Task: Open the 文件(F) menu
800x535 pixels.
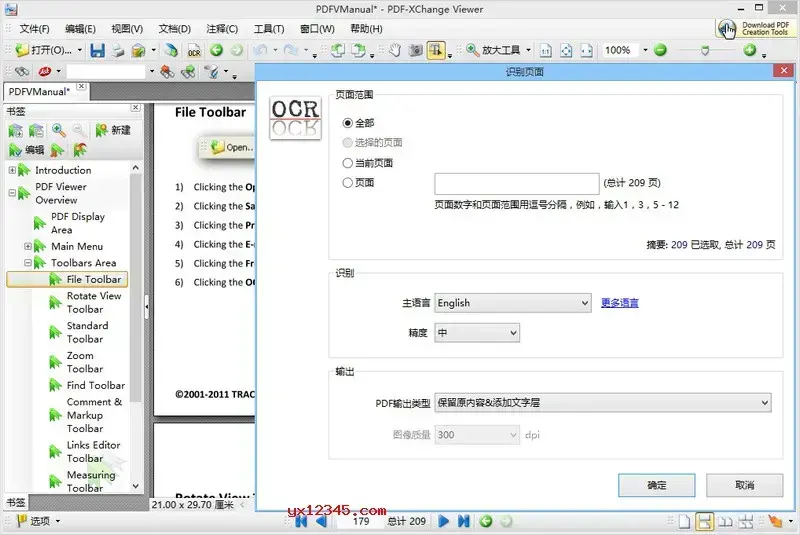Action: pyautogui.click(x=35, y=29)
